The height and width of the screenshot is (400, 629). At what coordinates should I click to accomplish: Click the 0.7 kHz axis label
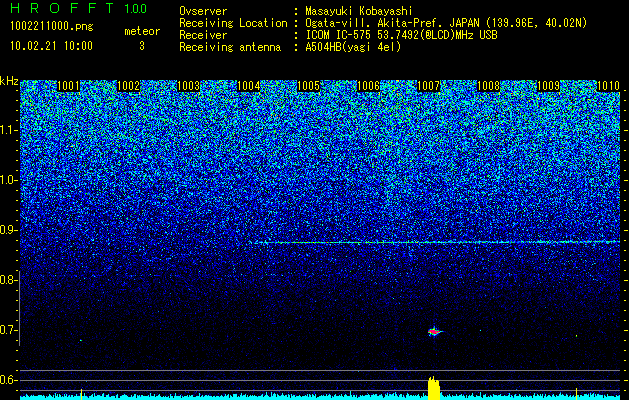(8, 330)
